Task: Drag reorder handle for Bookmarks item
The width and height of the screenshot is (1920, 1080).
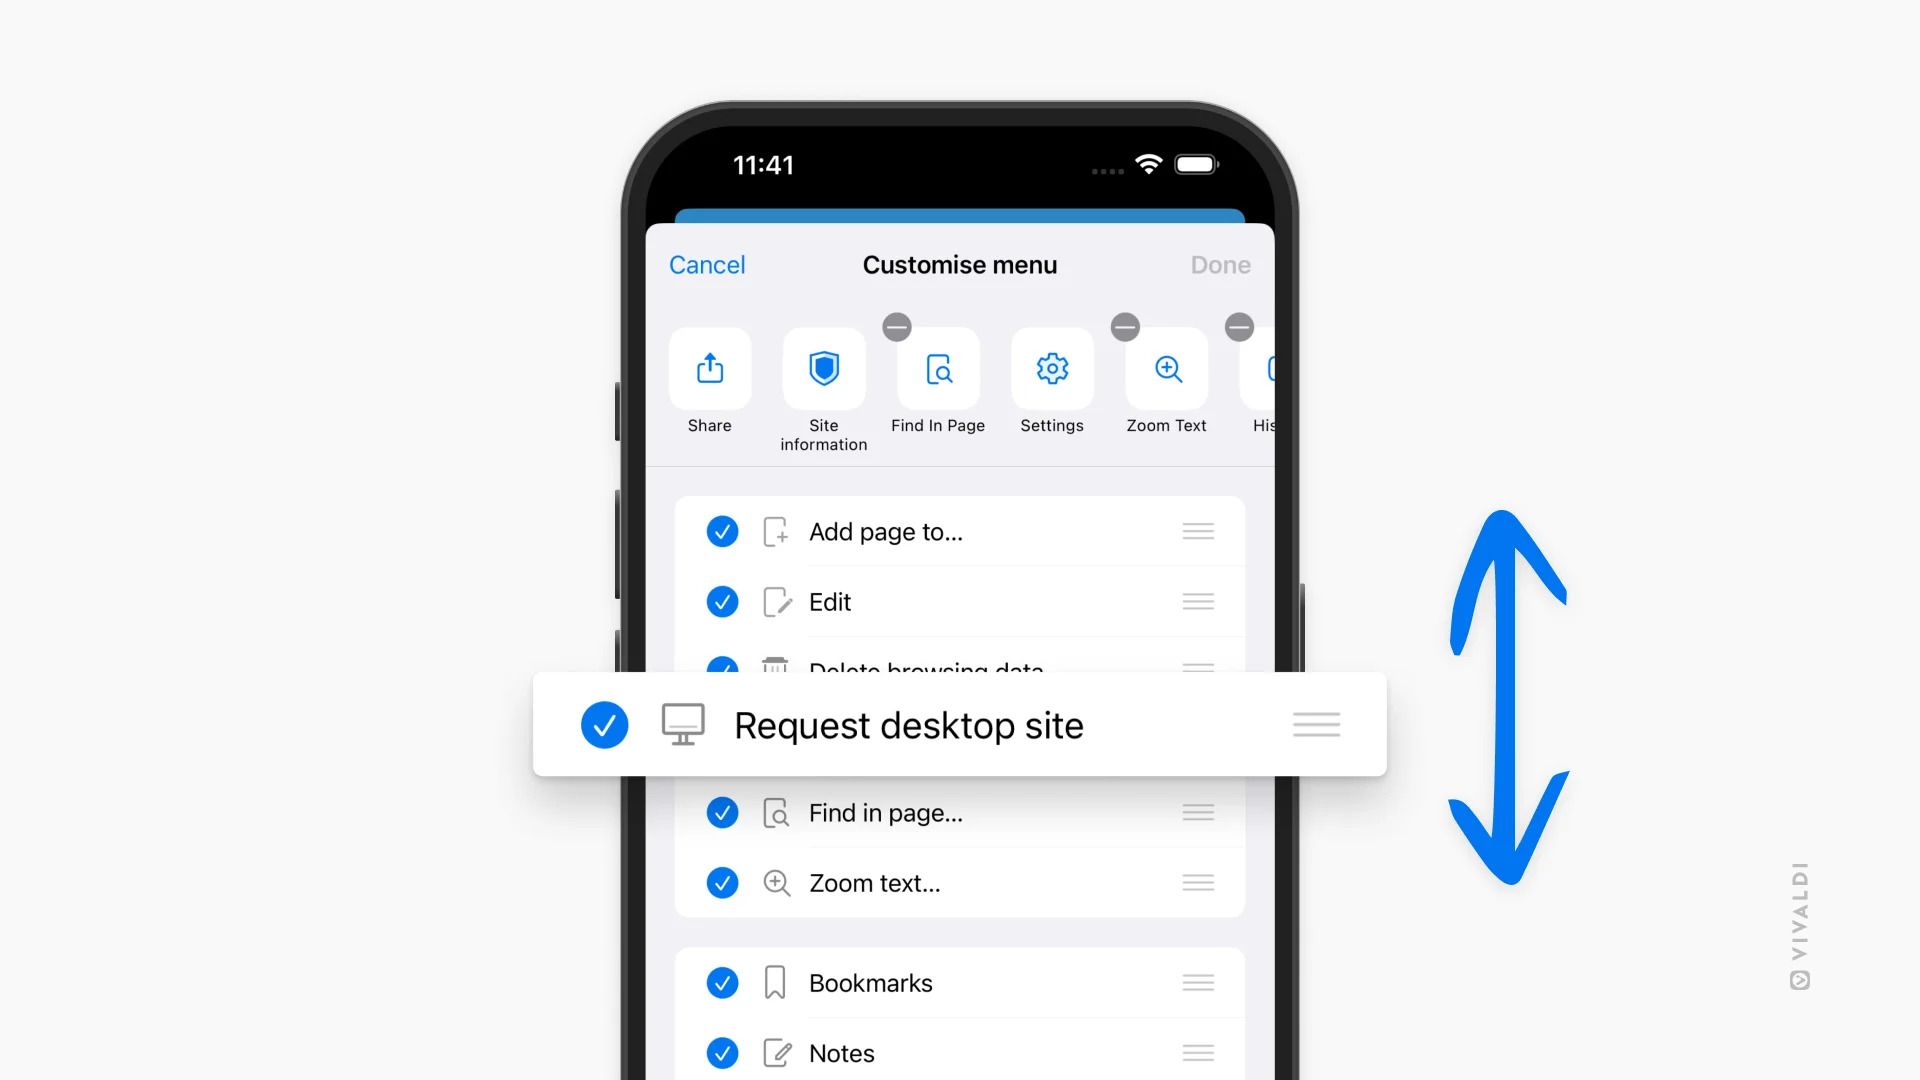Action: coord(1196,982)
